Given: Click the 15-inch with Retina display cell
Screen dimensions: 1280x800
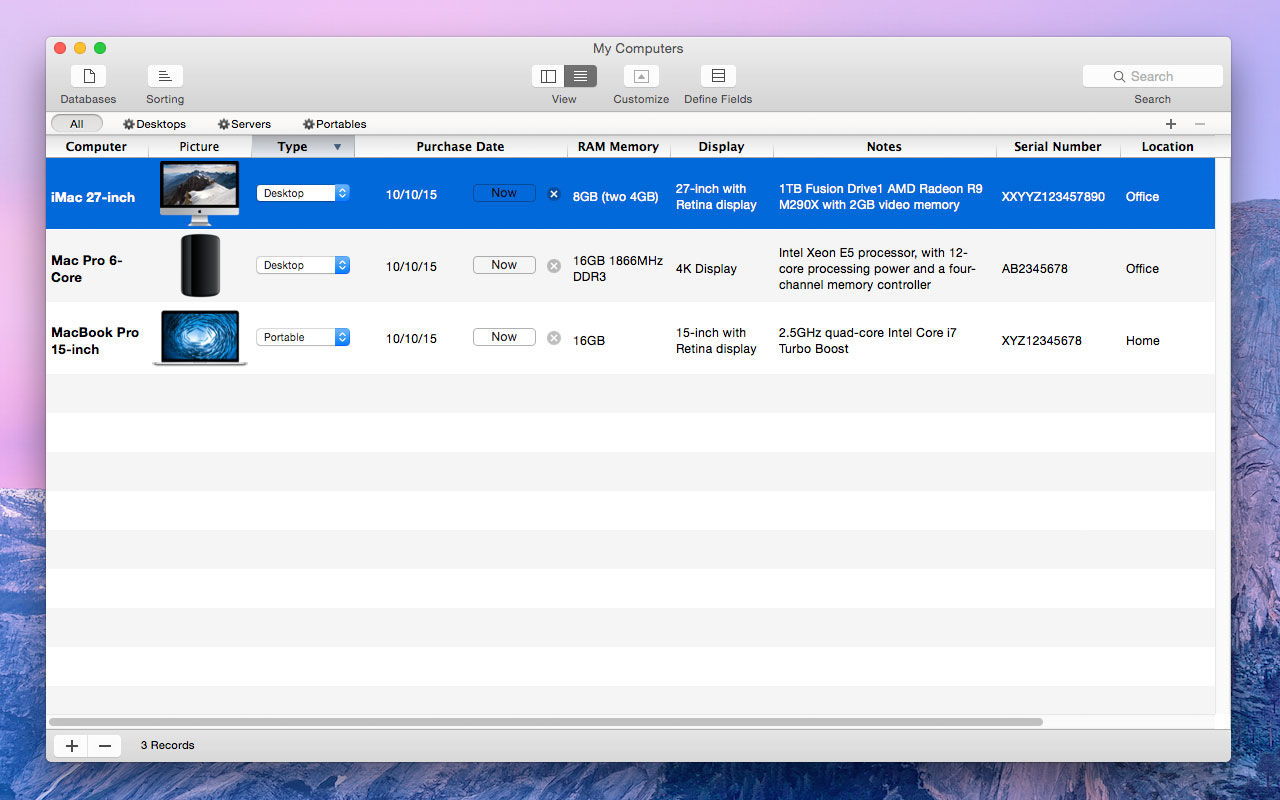Looking at the screenshot, I should pos(716,341).
